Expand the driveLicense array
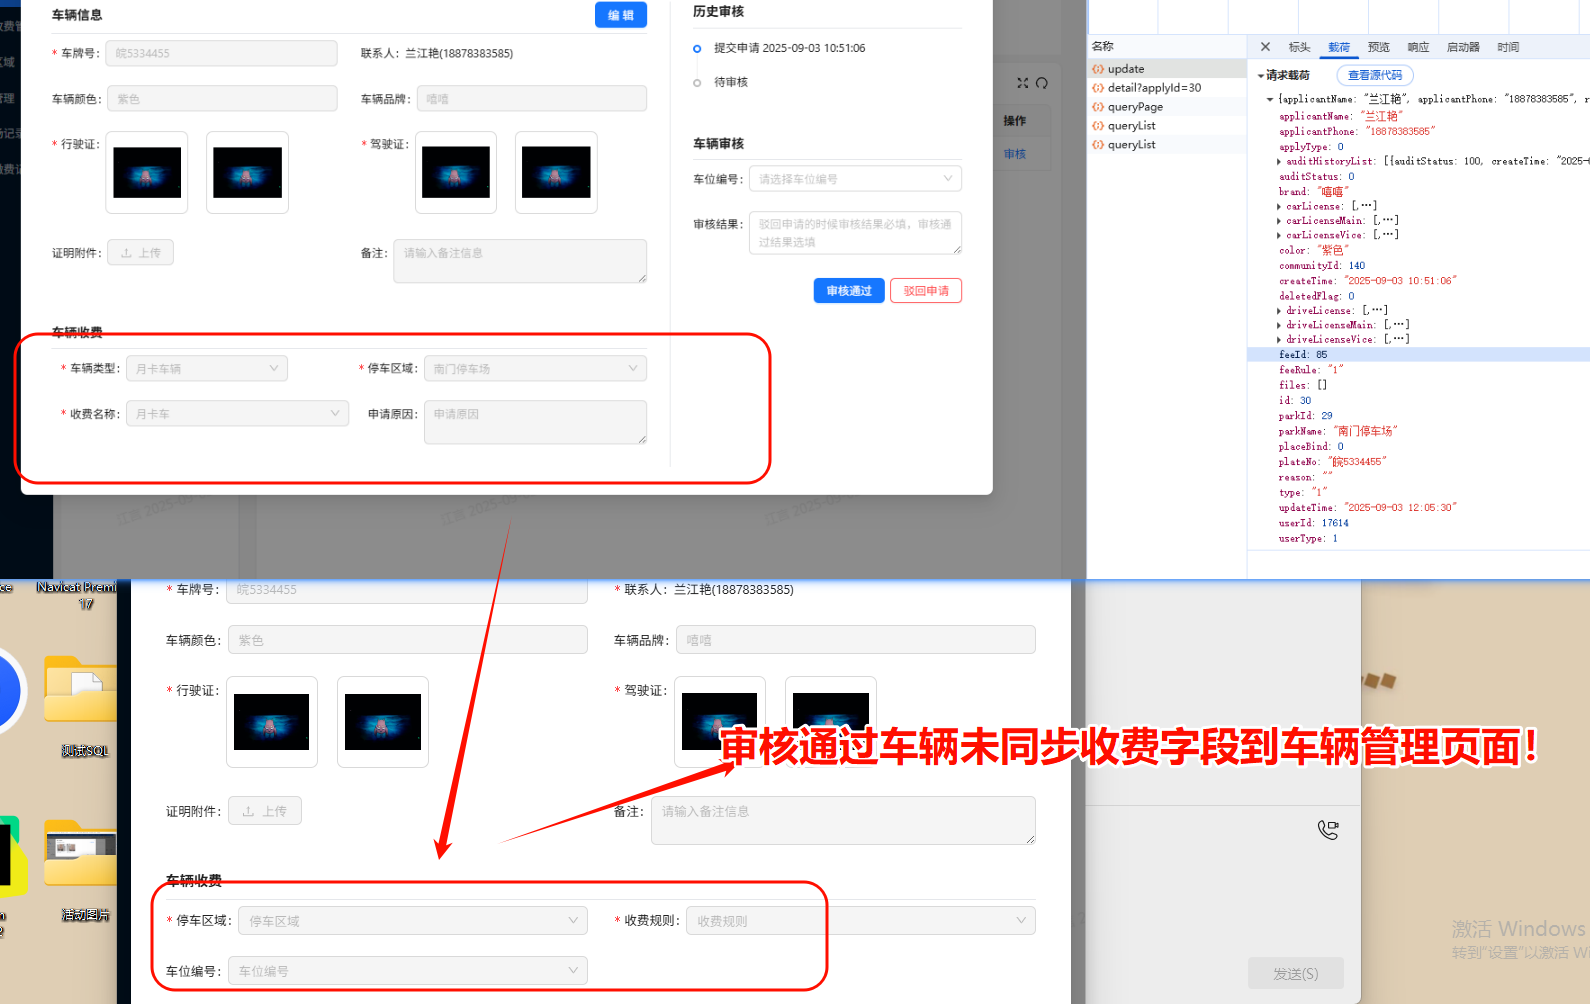The height and width of the screenshot is (1004, 1590). point(1279,310)
